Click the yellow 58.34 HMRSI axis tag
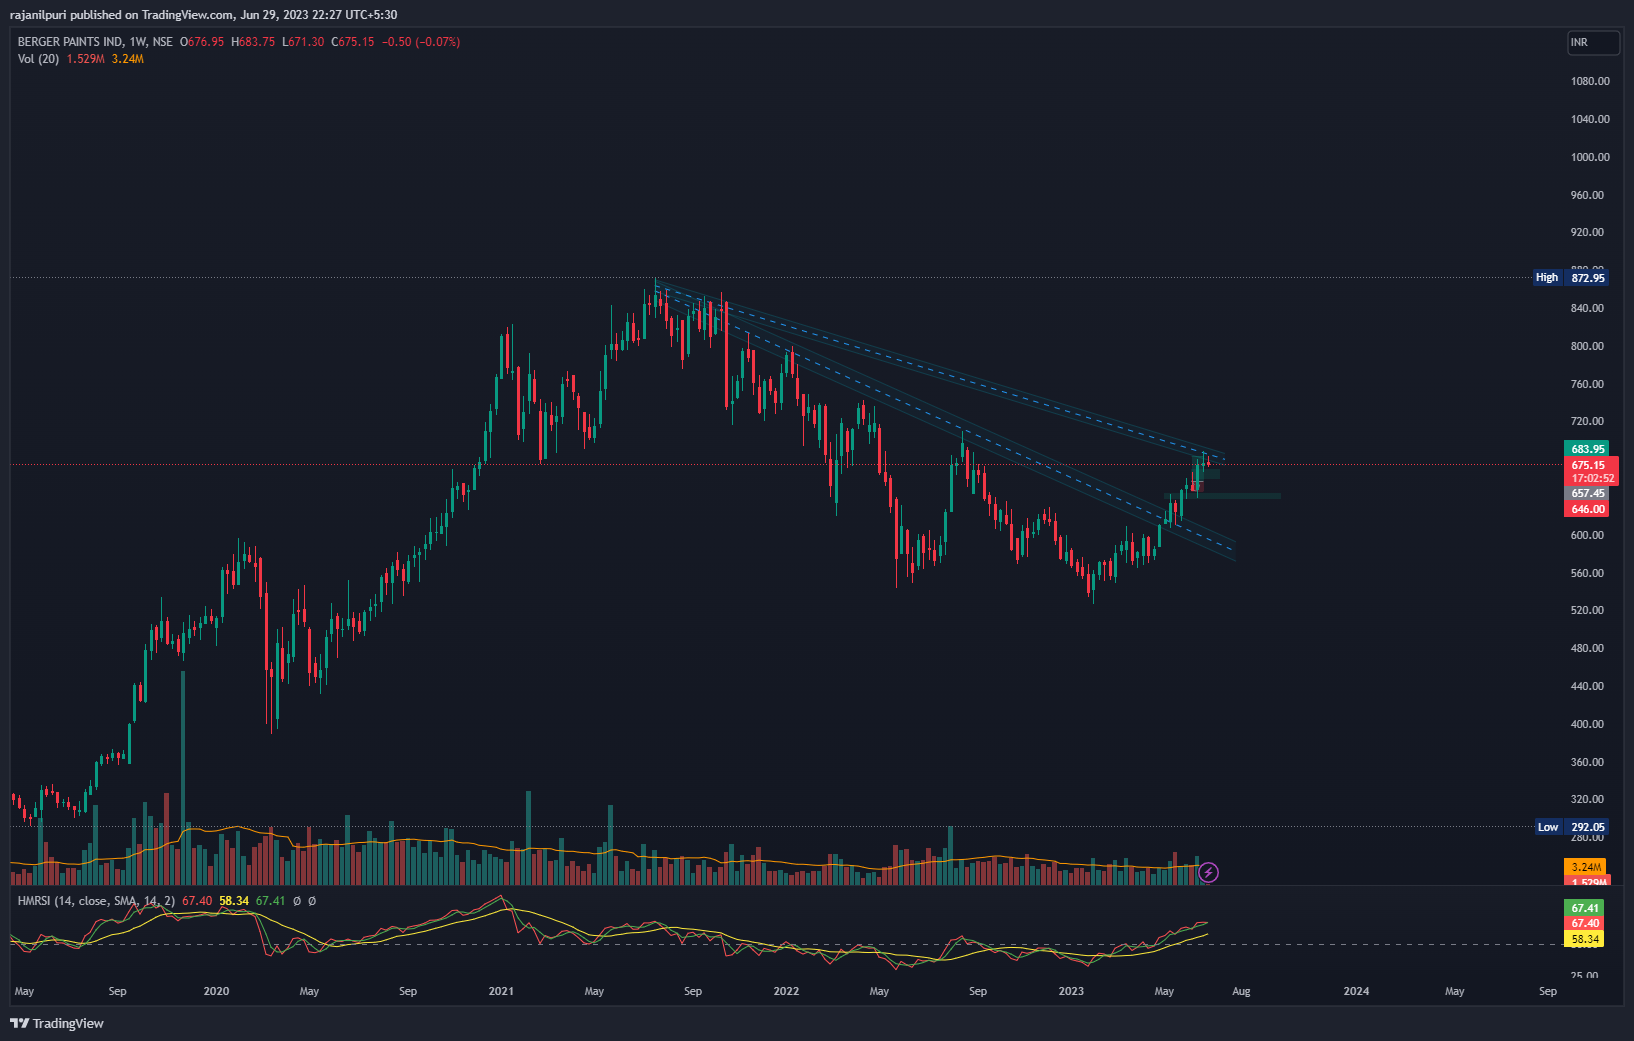This screenshot has width=1634, height=1041. coord(1585,939)
